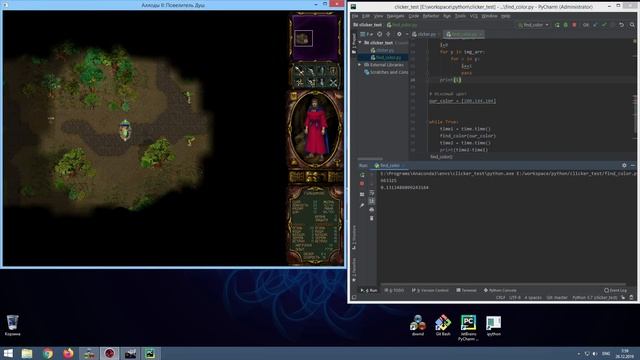The height and width of the screenshot is (360, 640).
Task: Toggle the Structure side tool window tab
Action: pyautogui.click(x=353, y=238)
